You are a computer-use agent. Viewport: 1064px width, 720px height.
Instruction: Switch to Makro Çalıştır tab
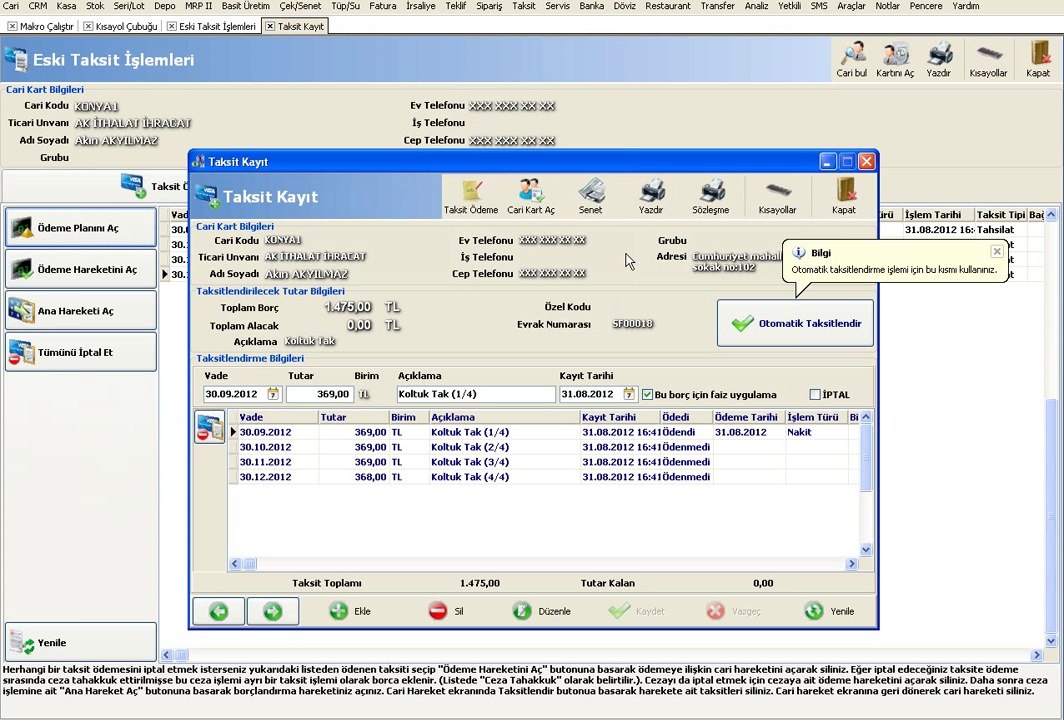(41, 26)
